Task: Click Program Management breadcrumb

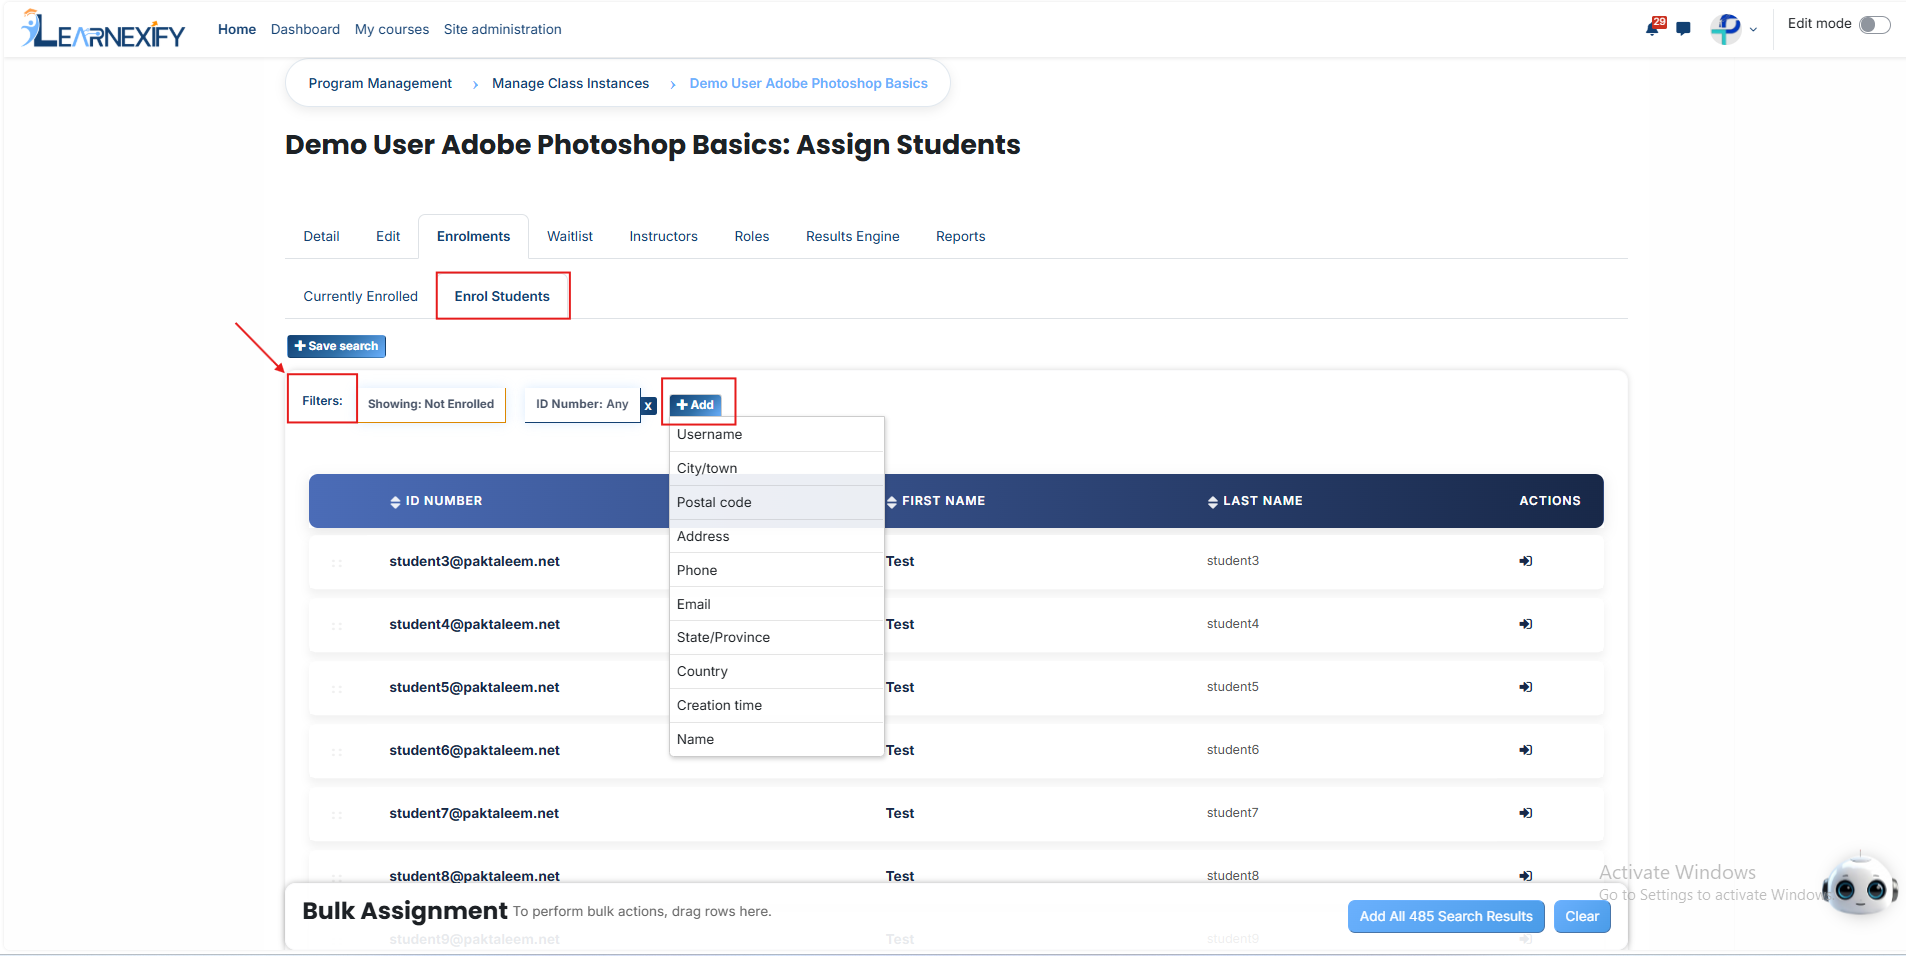Action: (x=380, y=83)
